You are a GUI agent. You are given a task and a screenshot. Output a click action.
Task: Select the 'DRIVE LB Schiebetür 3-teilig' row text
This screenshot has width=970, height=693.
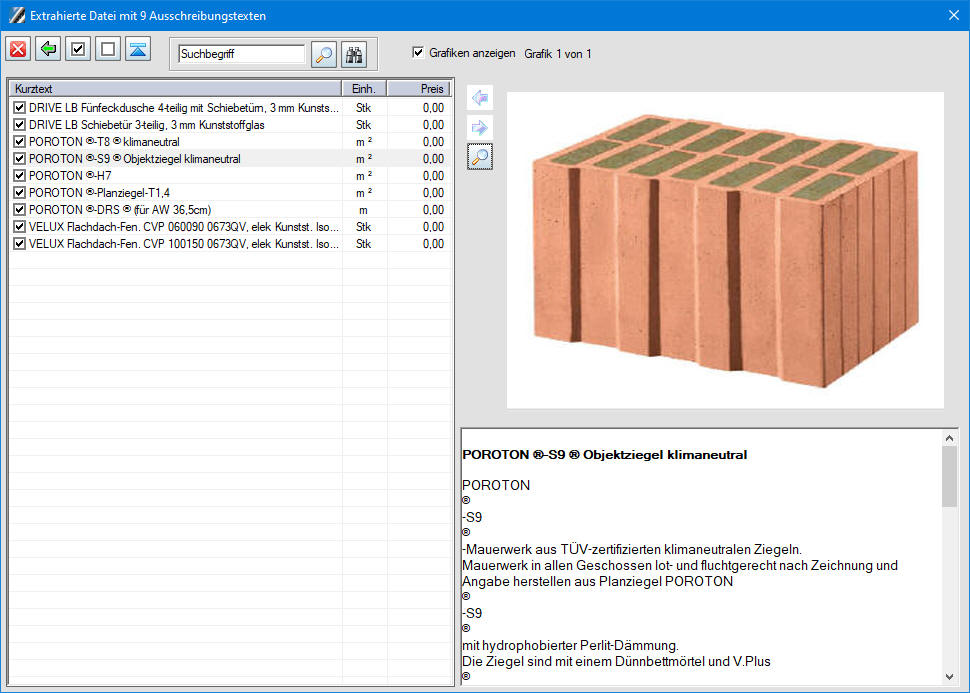pyautogui.click(x=147, y=125)
